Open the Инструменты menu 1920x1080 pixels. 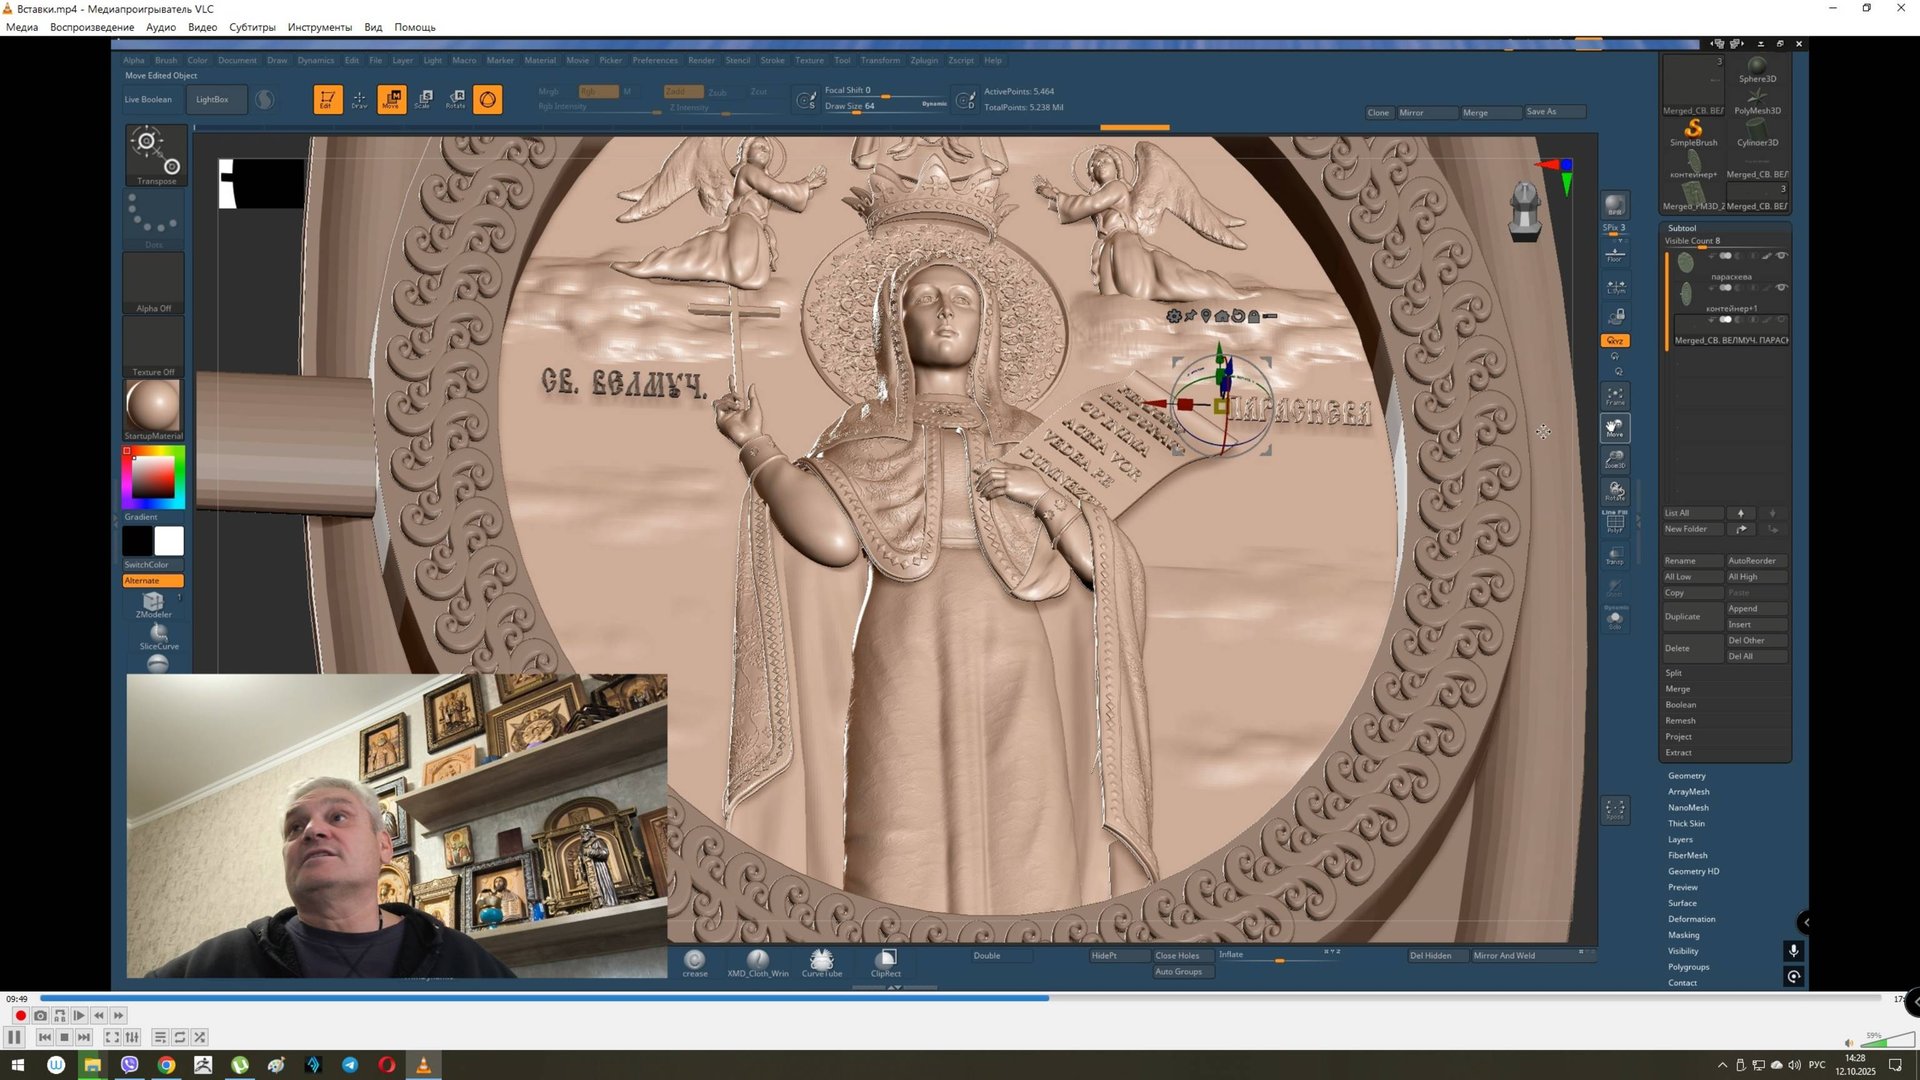click(319, 27)
